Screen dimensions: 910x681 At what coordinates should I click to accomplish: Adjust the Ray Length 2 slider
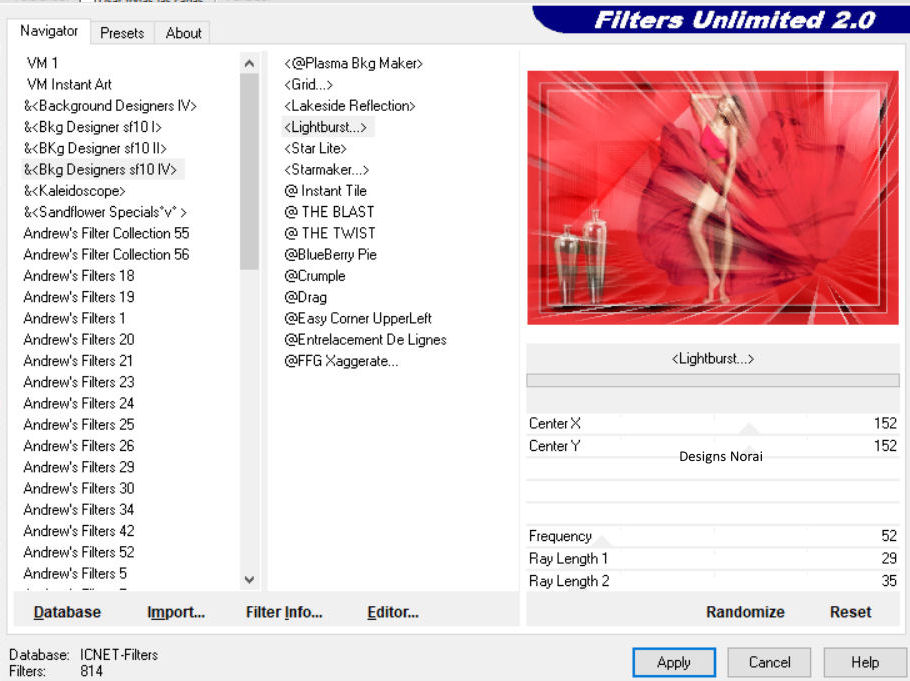coord(713,581)
